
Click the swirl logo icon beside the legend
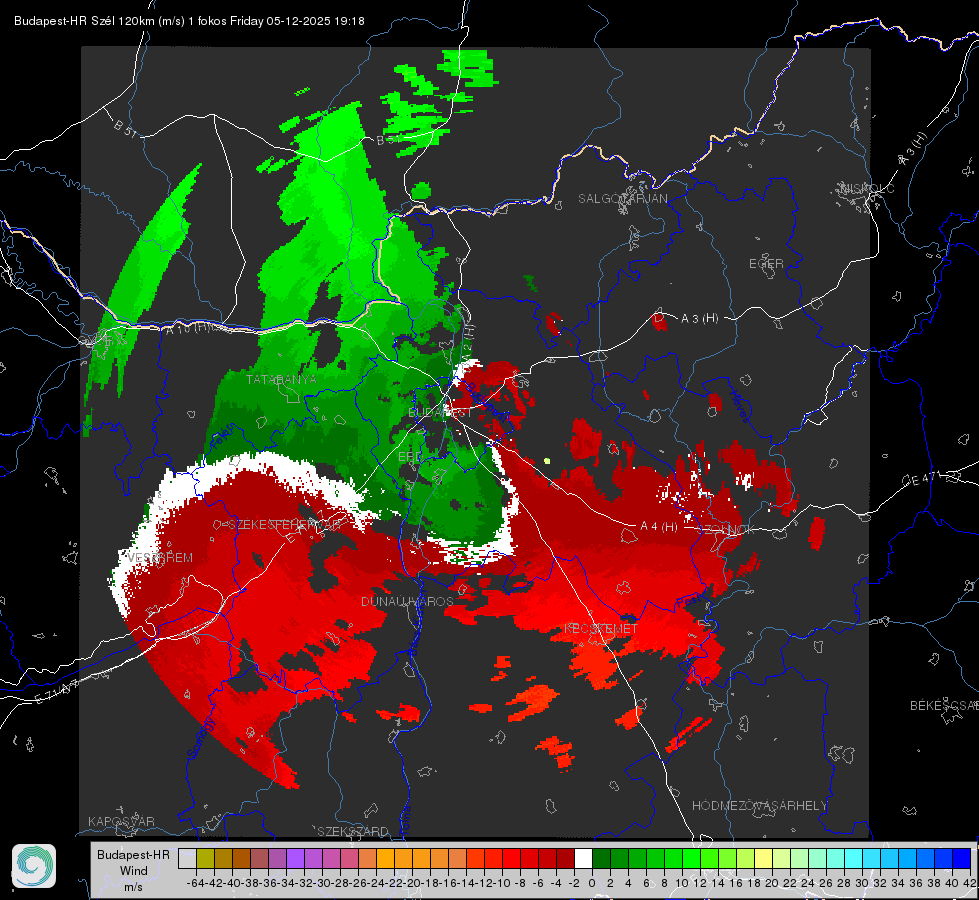[34, 866]
